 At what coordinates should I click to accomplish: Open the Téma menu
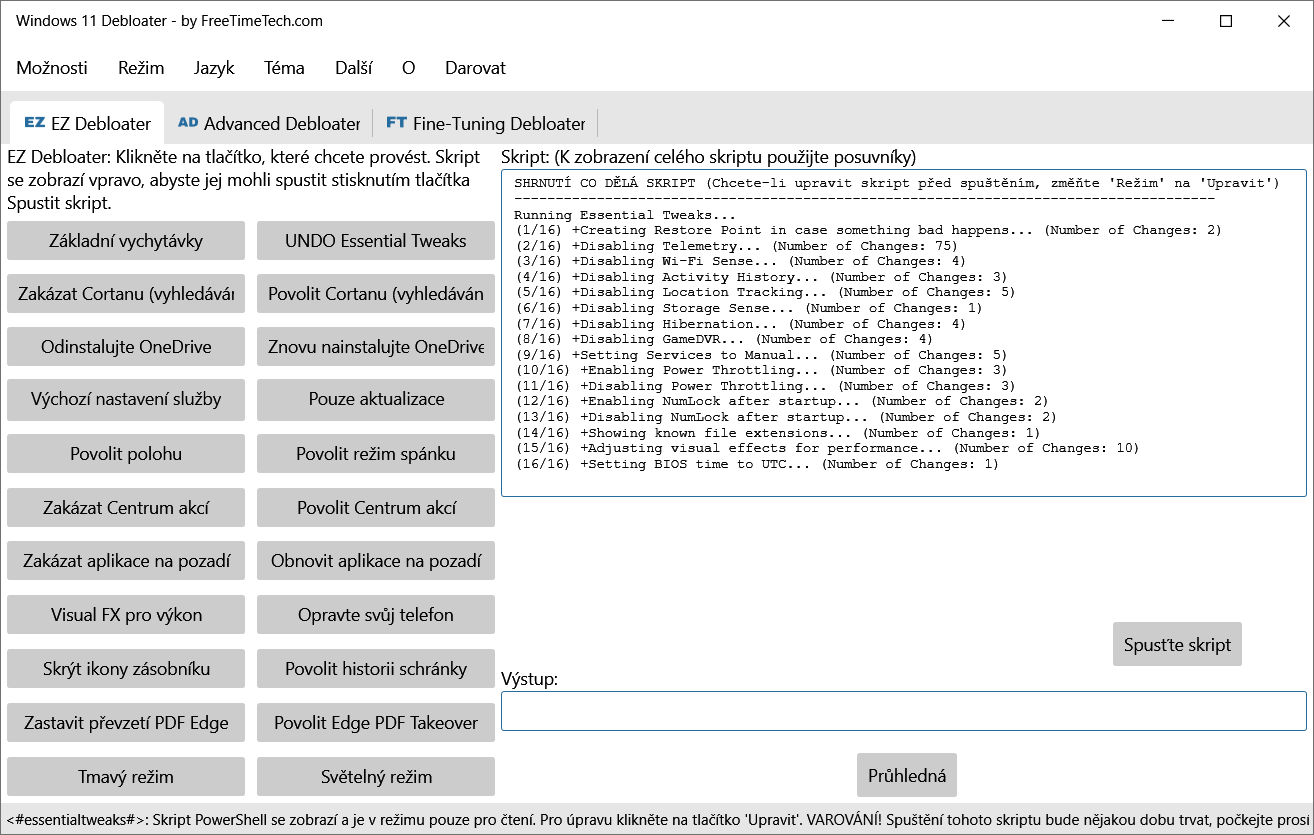pos(284,68)
